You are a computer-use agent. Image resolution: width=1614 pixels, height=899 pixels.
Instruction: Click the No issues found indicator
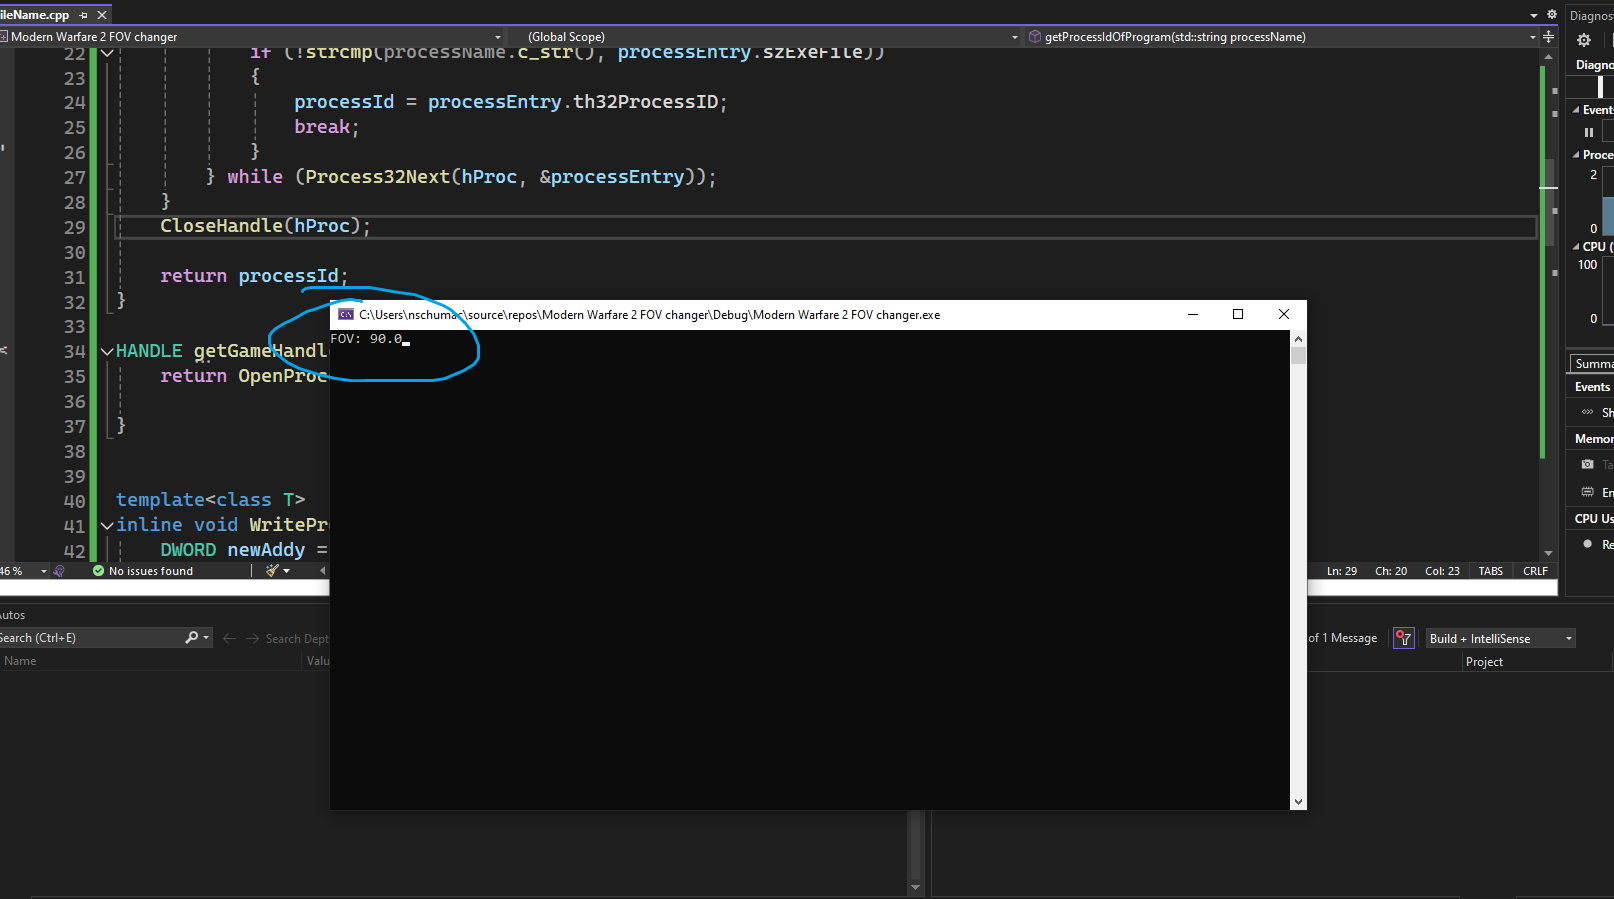click(143, 571)
